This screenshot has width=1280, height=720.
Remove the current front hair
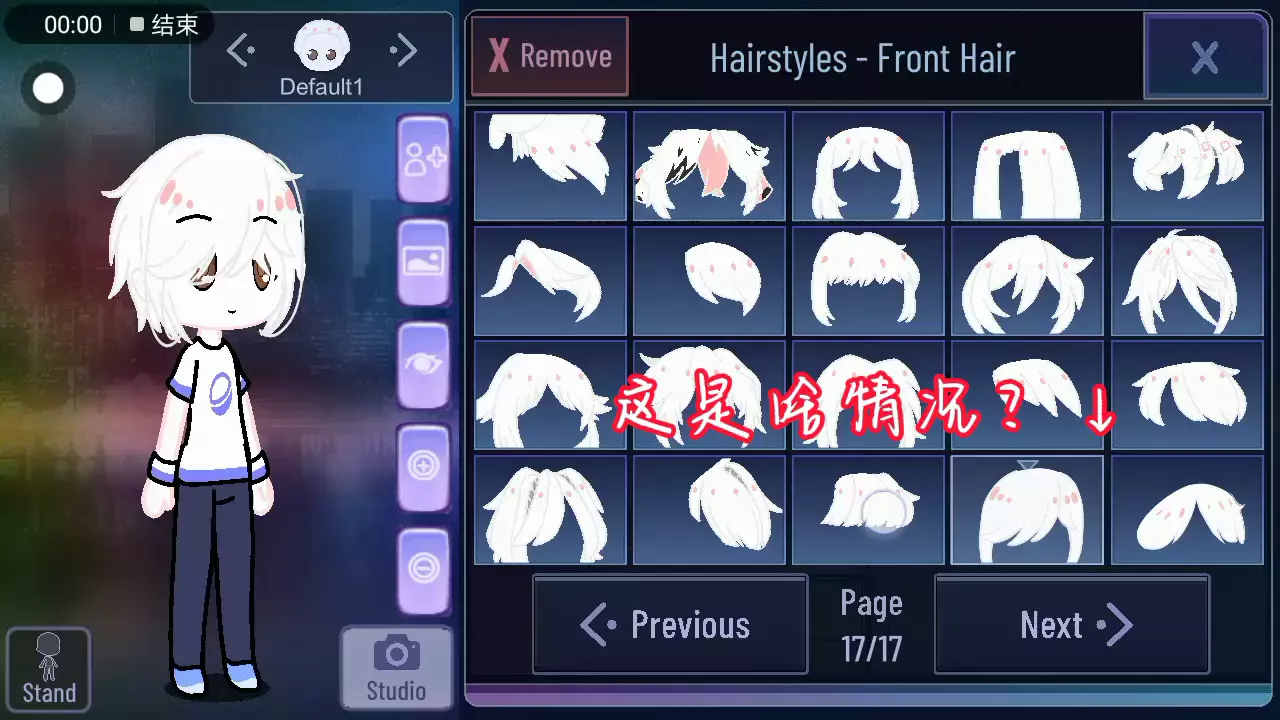pos(550,56)
